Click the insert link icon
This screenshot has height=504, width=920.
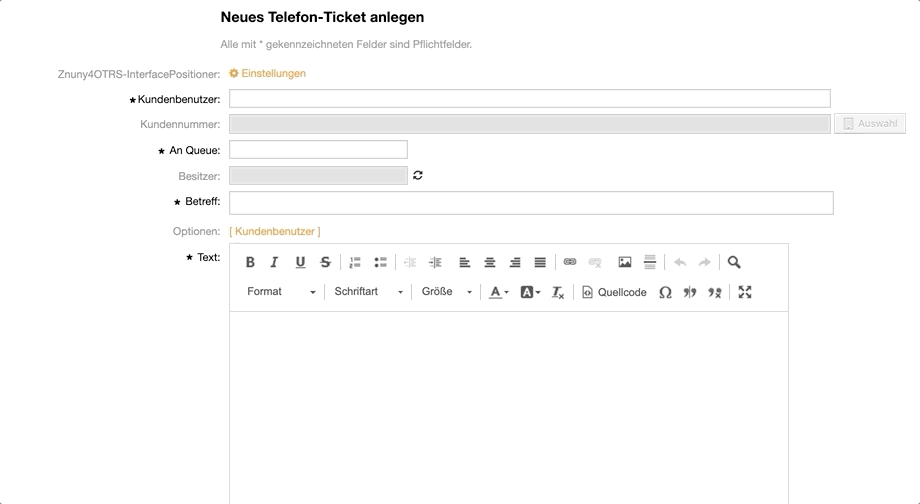(x=570, y=262)
